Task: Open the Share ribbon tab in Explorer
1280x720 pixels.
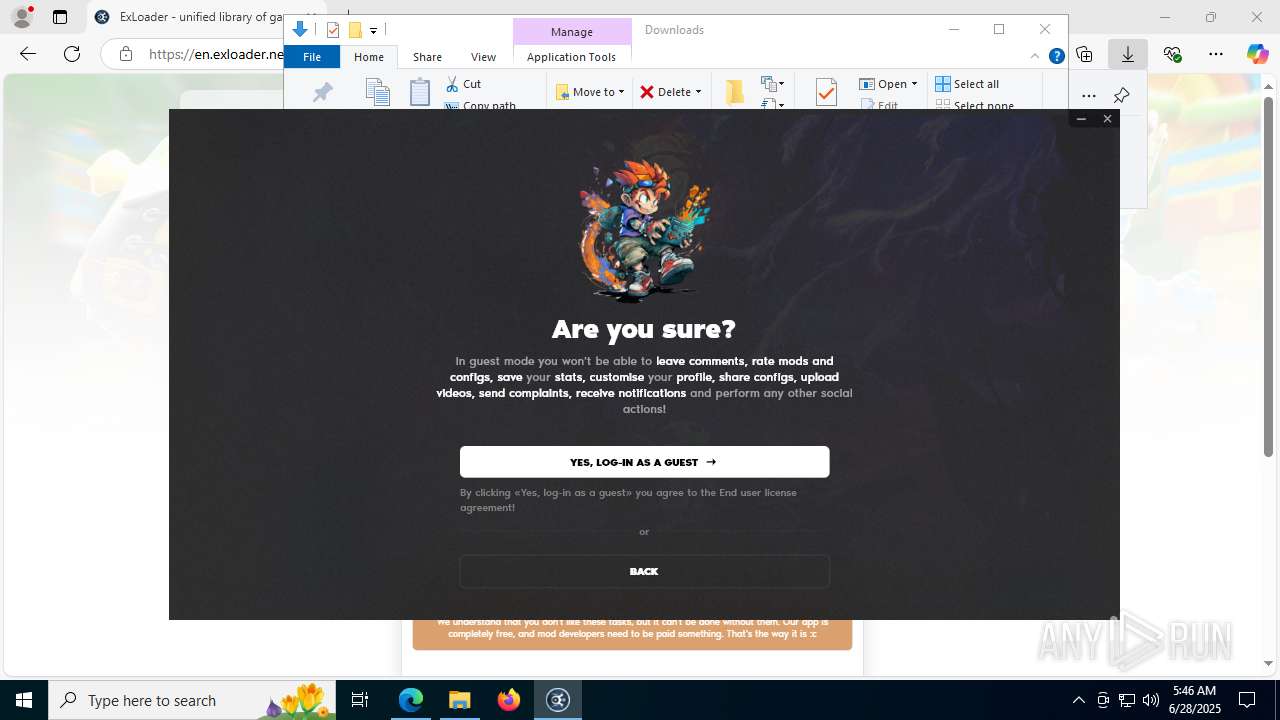Action: 427,57
